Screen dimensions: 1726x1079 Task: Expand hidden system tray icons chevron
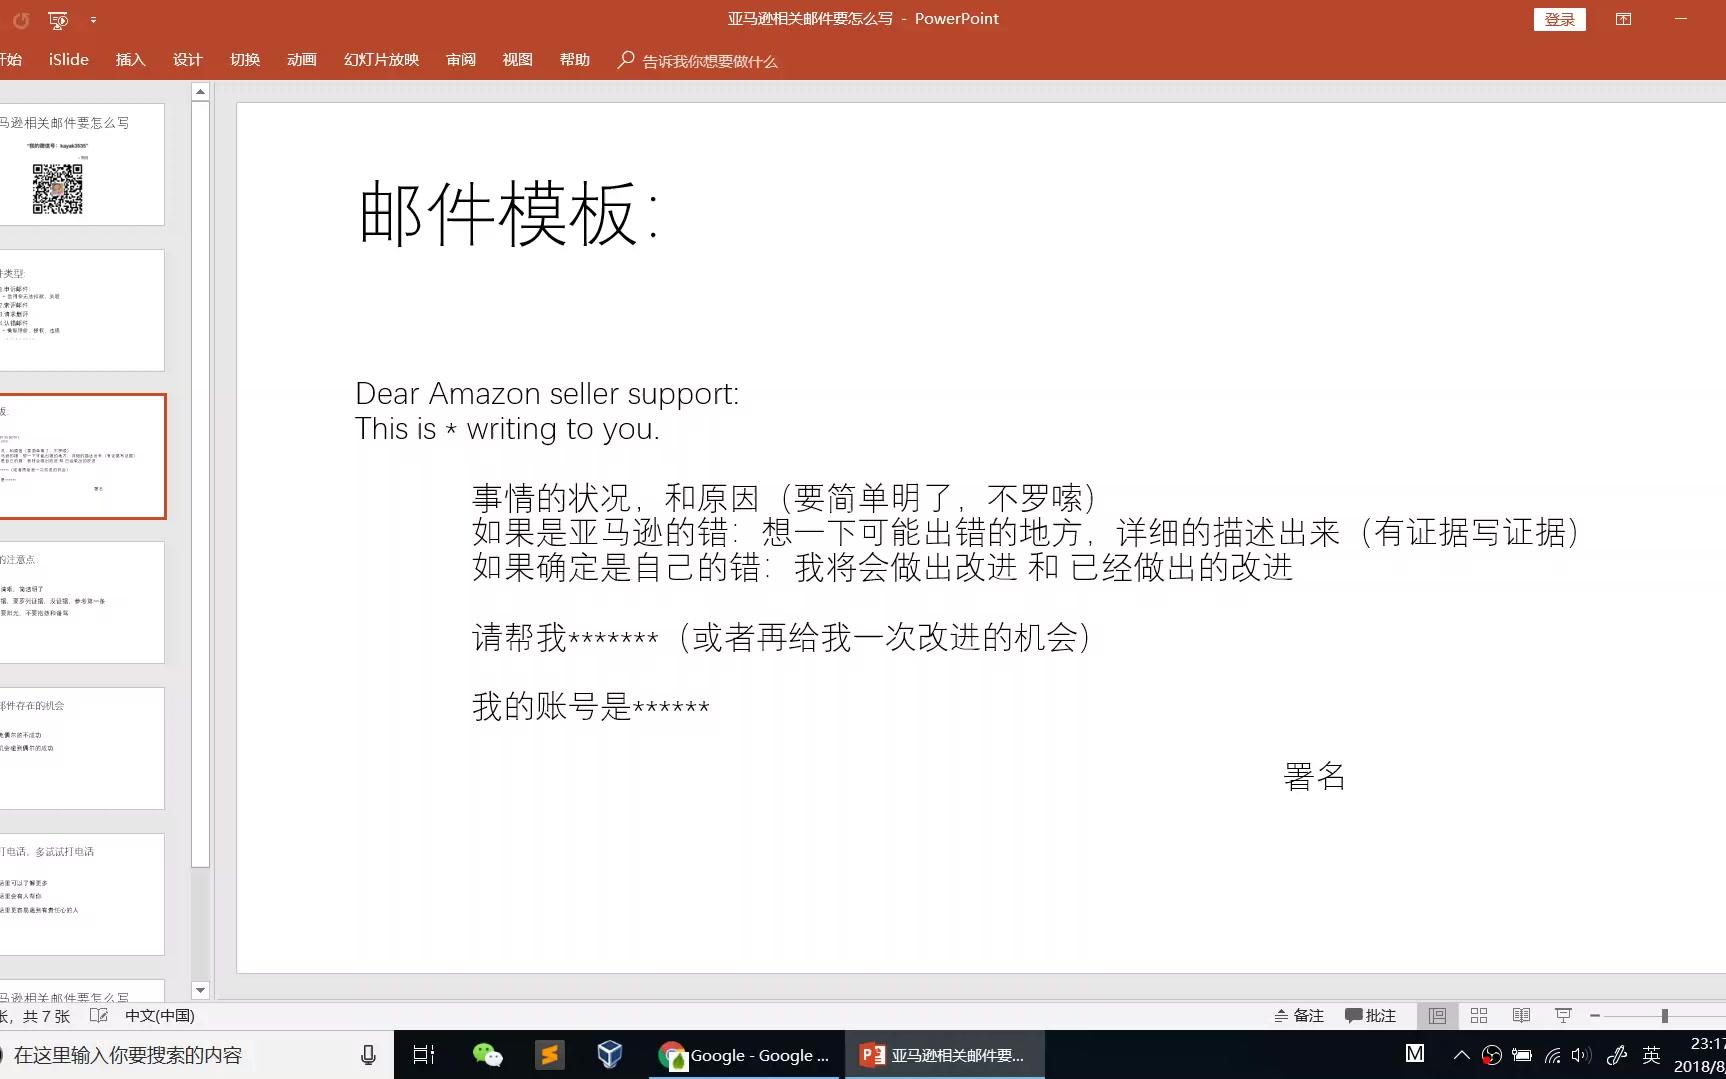pos(1461,1055)
